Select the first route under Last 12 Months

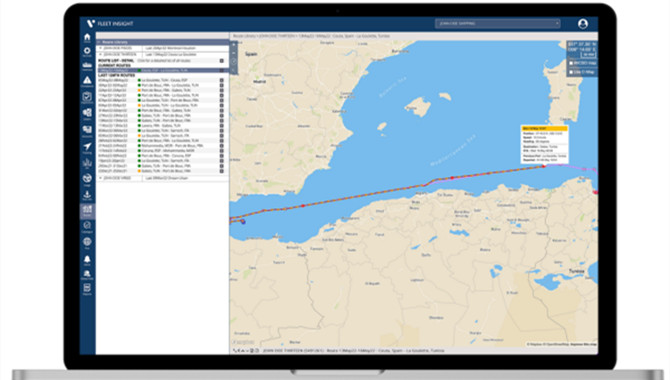(x=162, y=80)
